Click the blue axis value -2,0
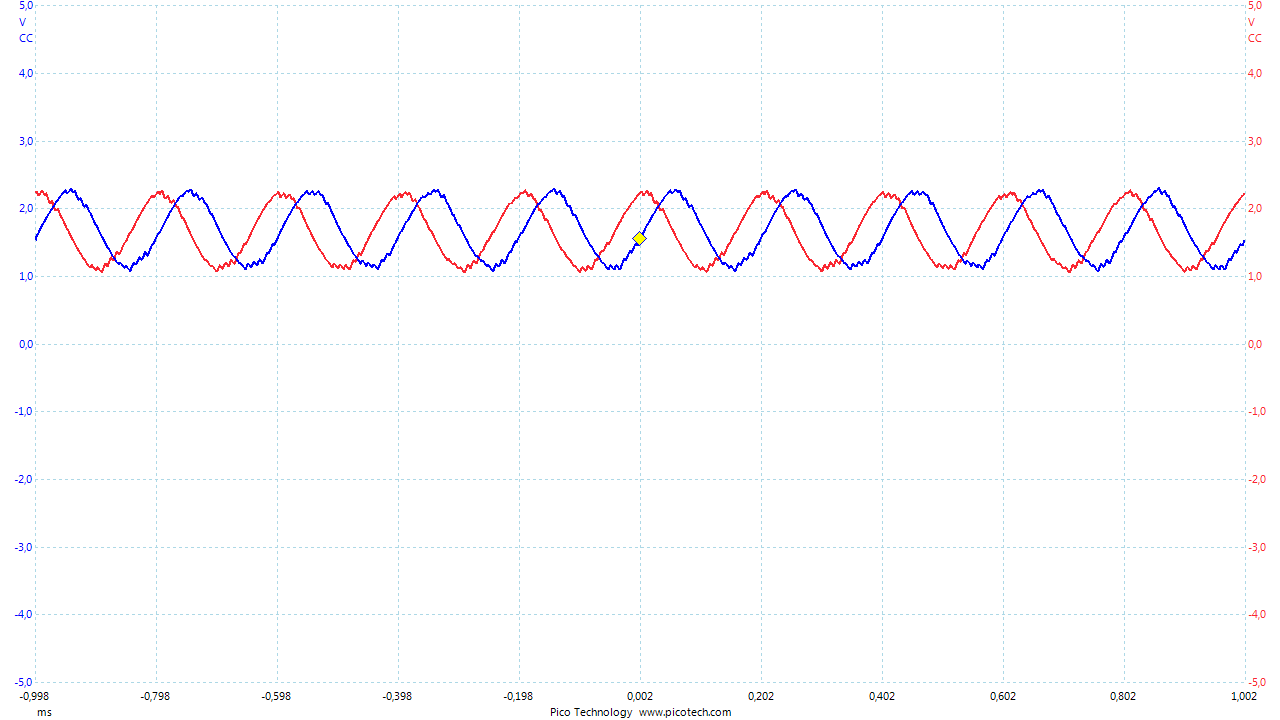Screen dimensions: 1280x720 click(24, 479)
